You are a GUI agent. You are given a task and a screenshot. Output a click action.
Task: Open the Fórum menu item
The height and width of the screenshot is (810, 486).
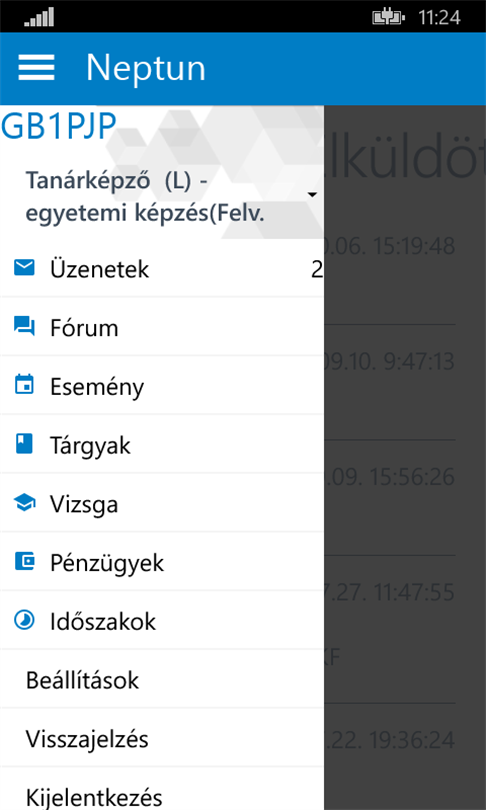click(x=162, y=327)
